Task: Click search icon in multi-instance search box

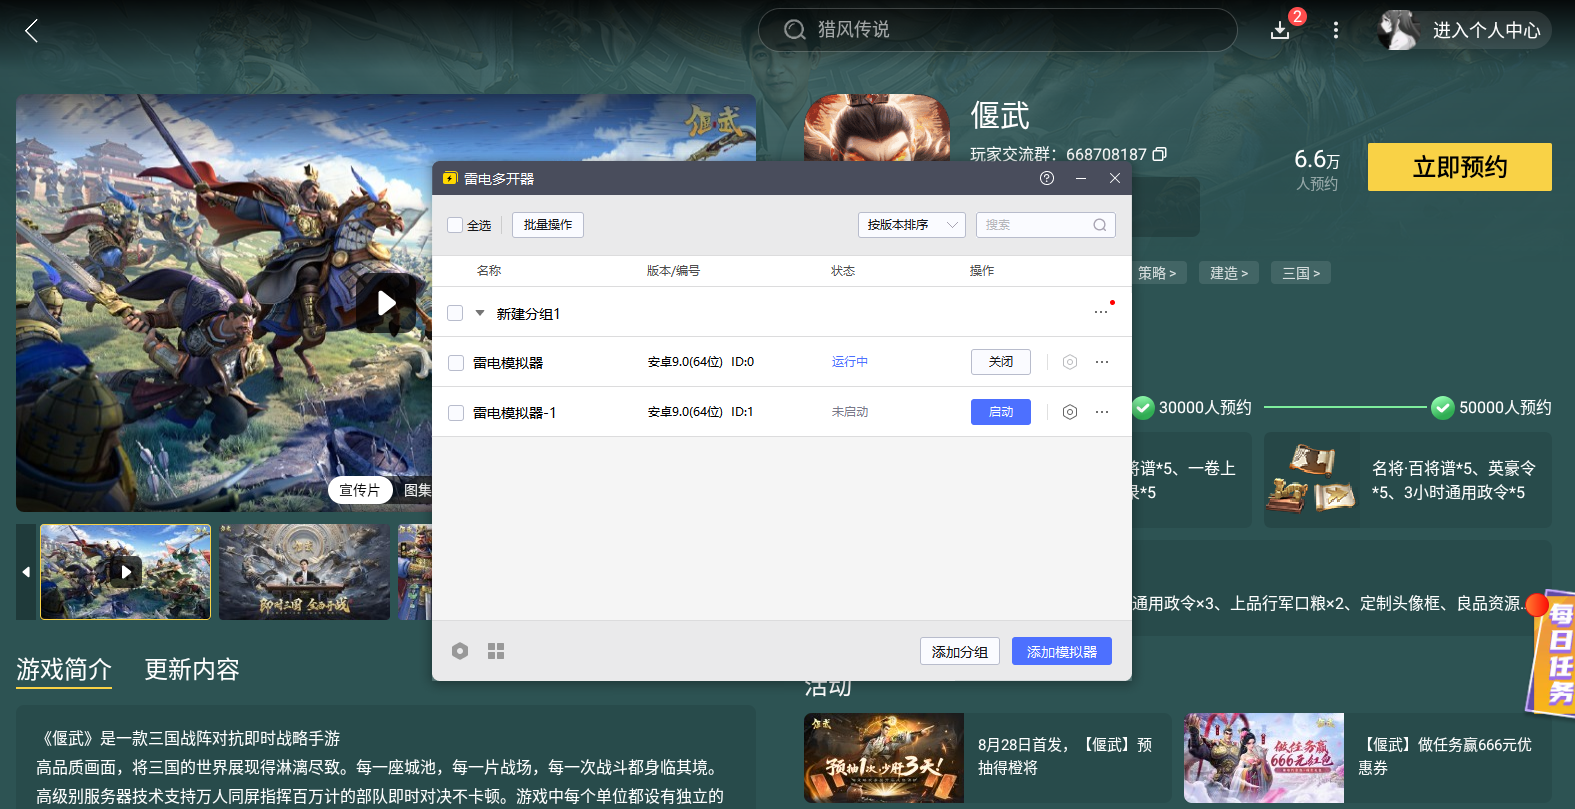Action: click(x=1100, y=225)
